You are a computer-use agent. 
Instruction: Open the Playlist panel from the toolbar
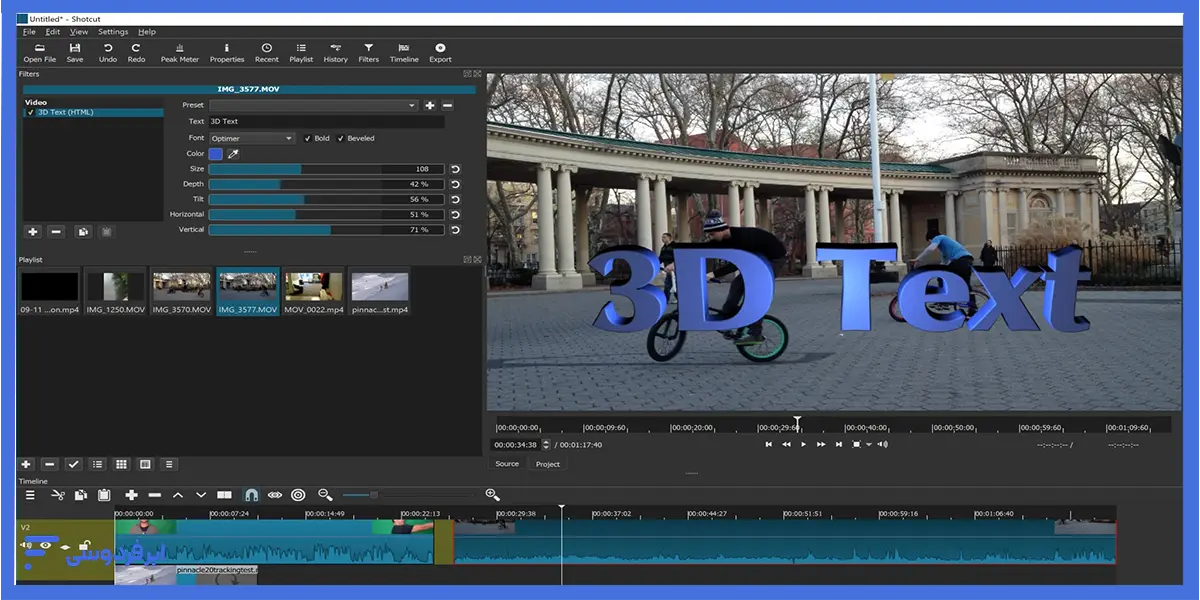tap(301, 53)
